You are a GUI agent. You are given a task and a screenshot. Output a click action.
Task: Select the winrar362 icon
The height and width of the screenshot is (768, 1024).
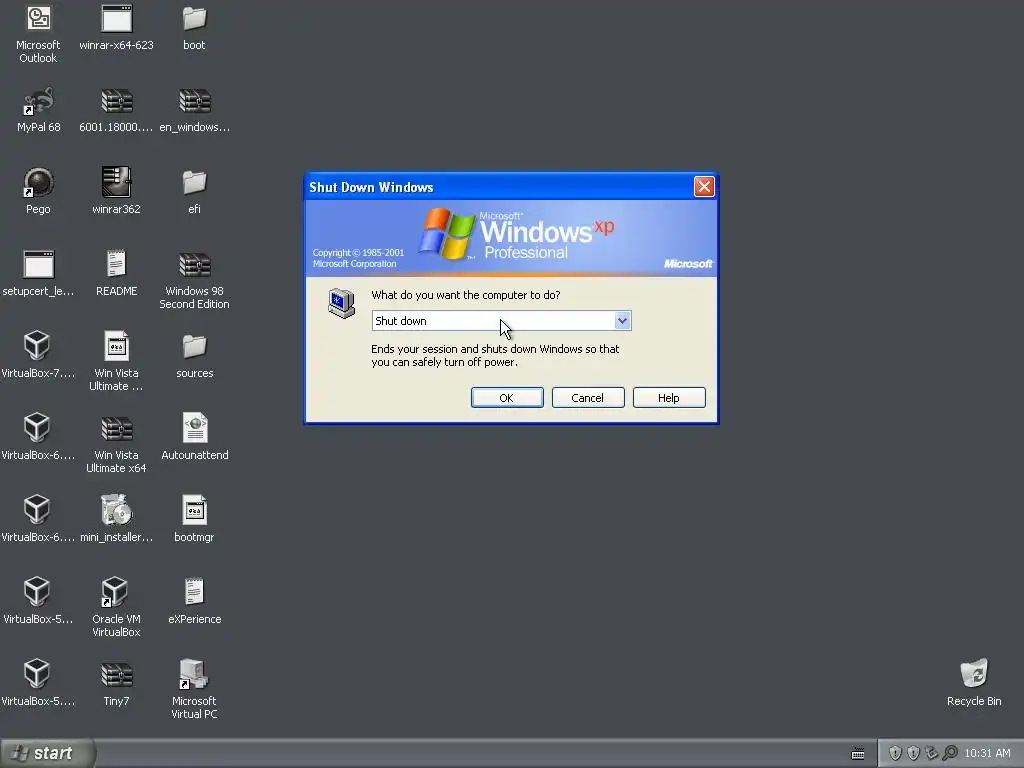click(x=116, y=182)
